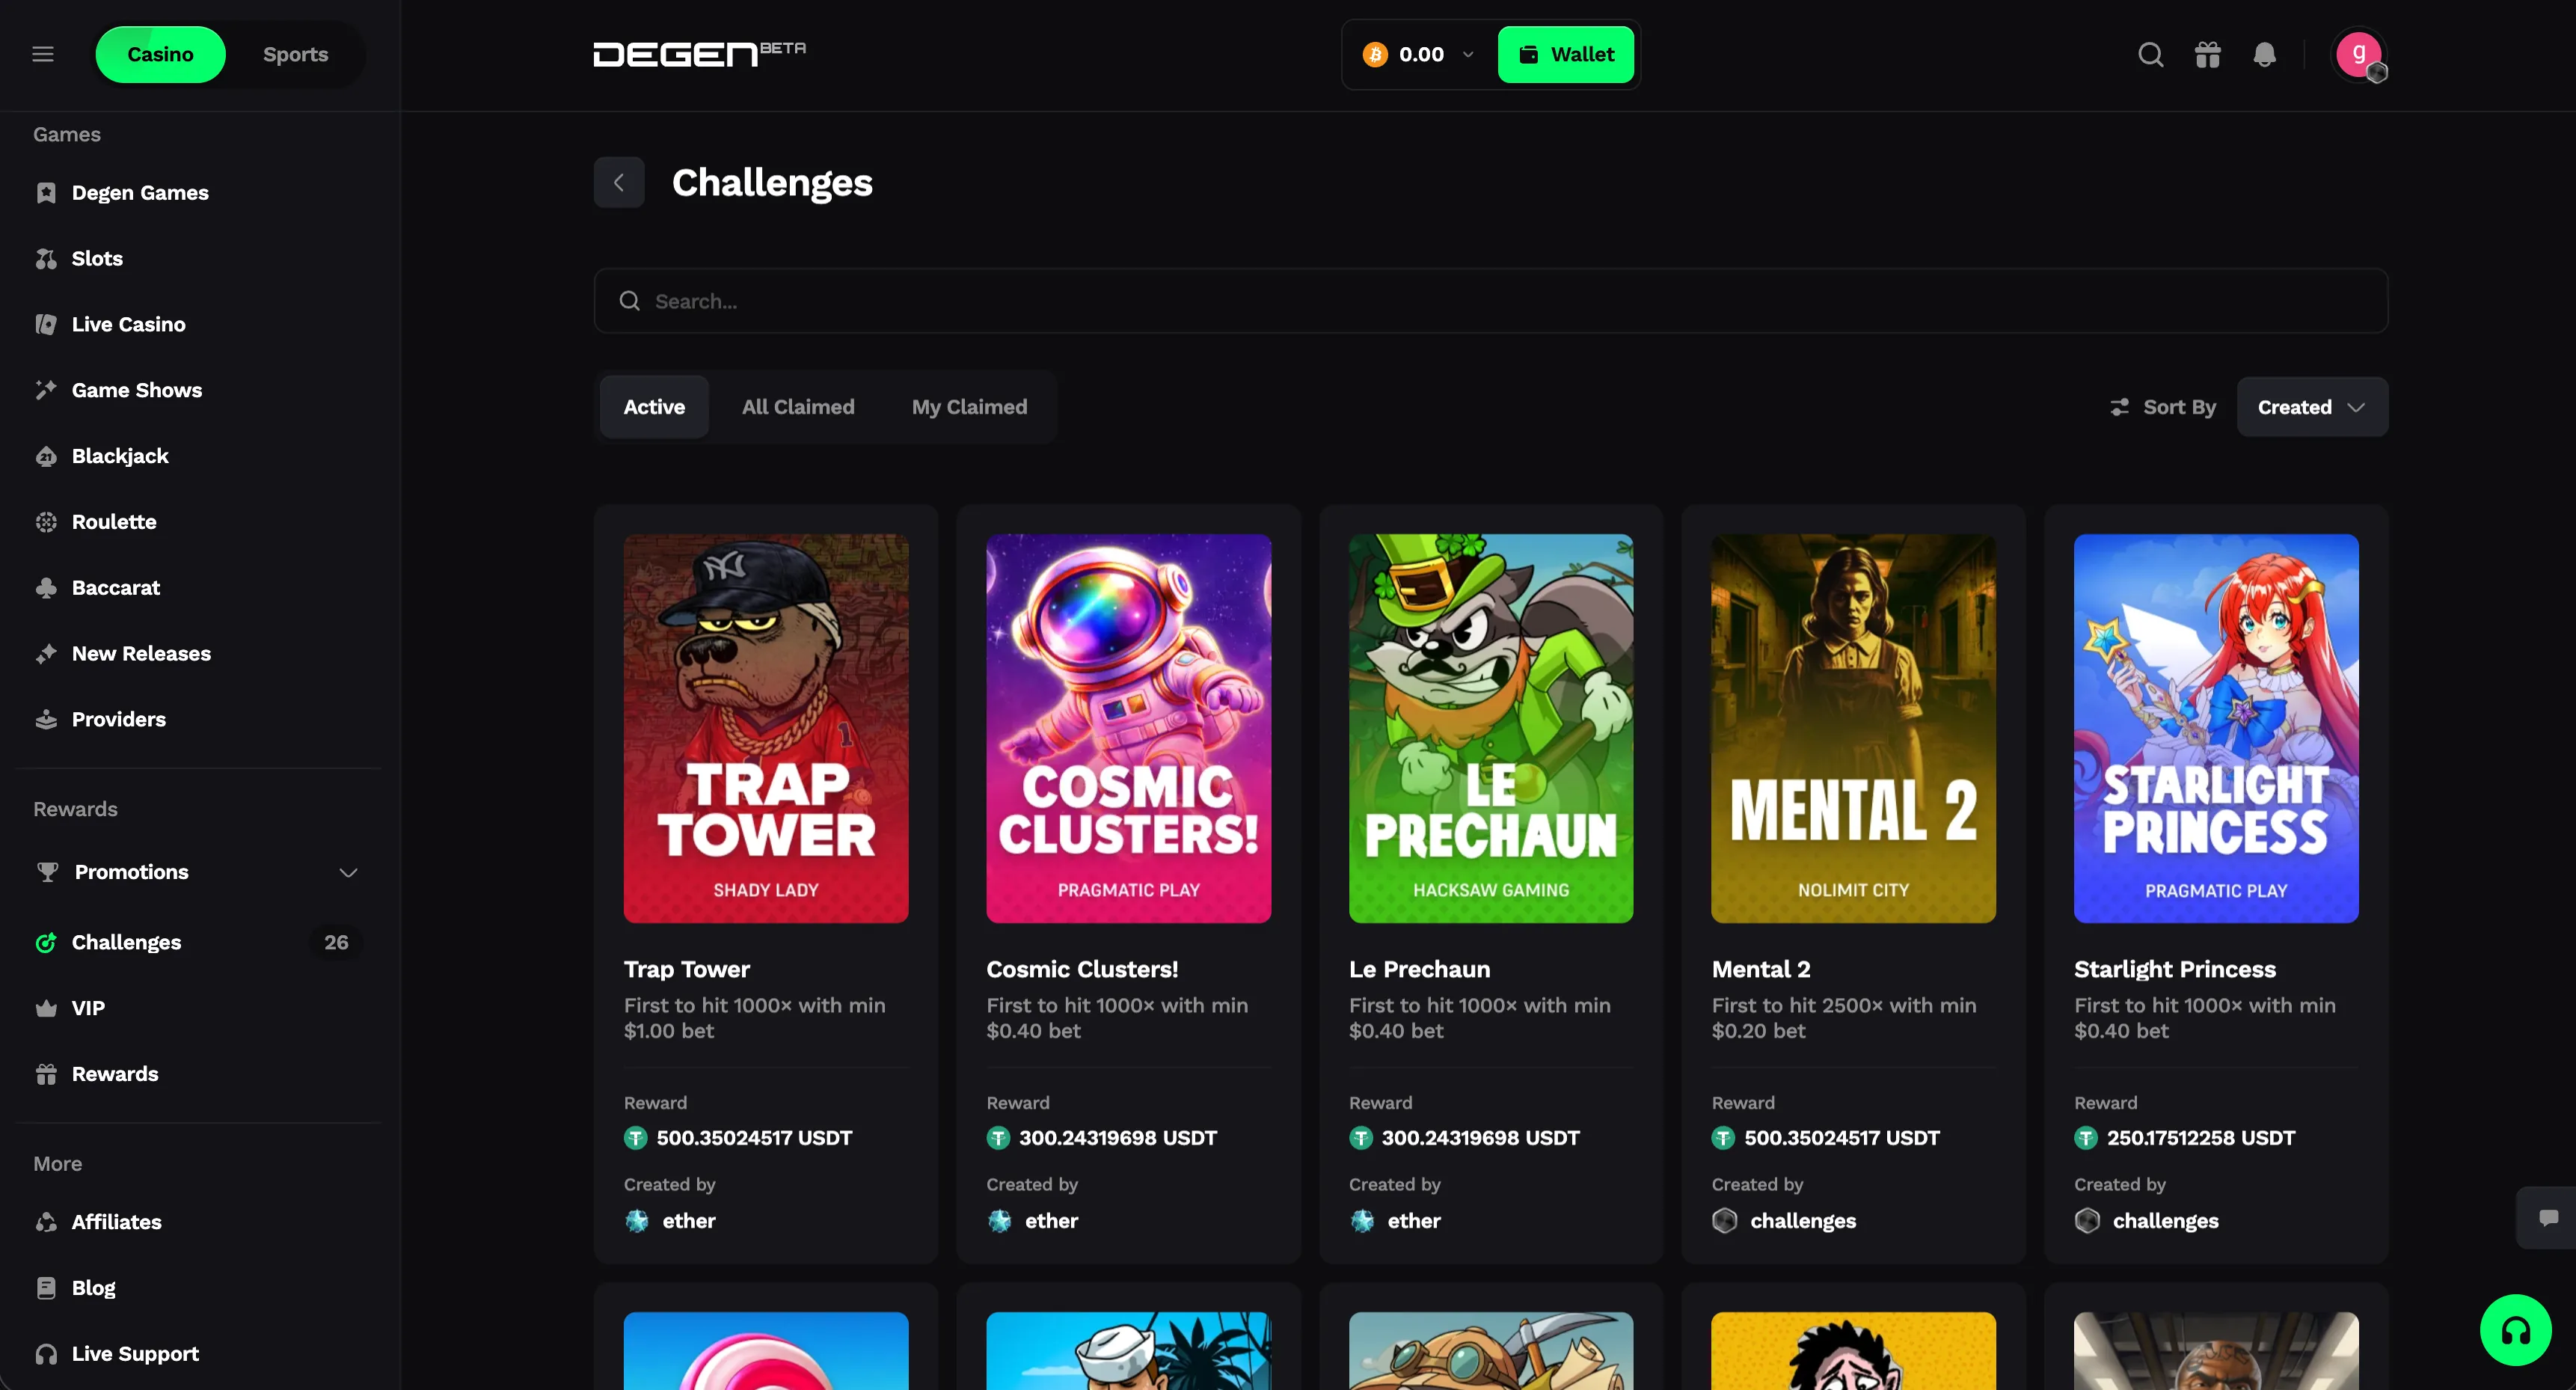
Task: Click the challenges search field
Action: (x=1491, y=301)
